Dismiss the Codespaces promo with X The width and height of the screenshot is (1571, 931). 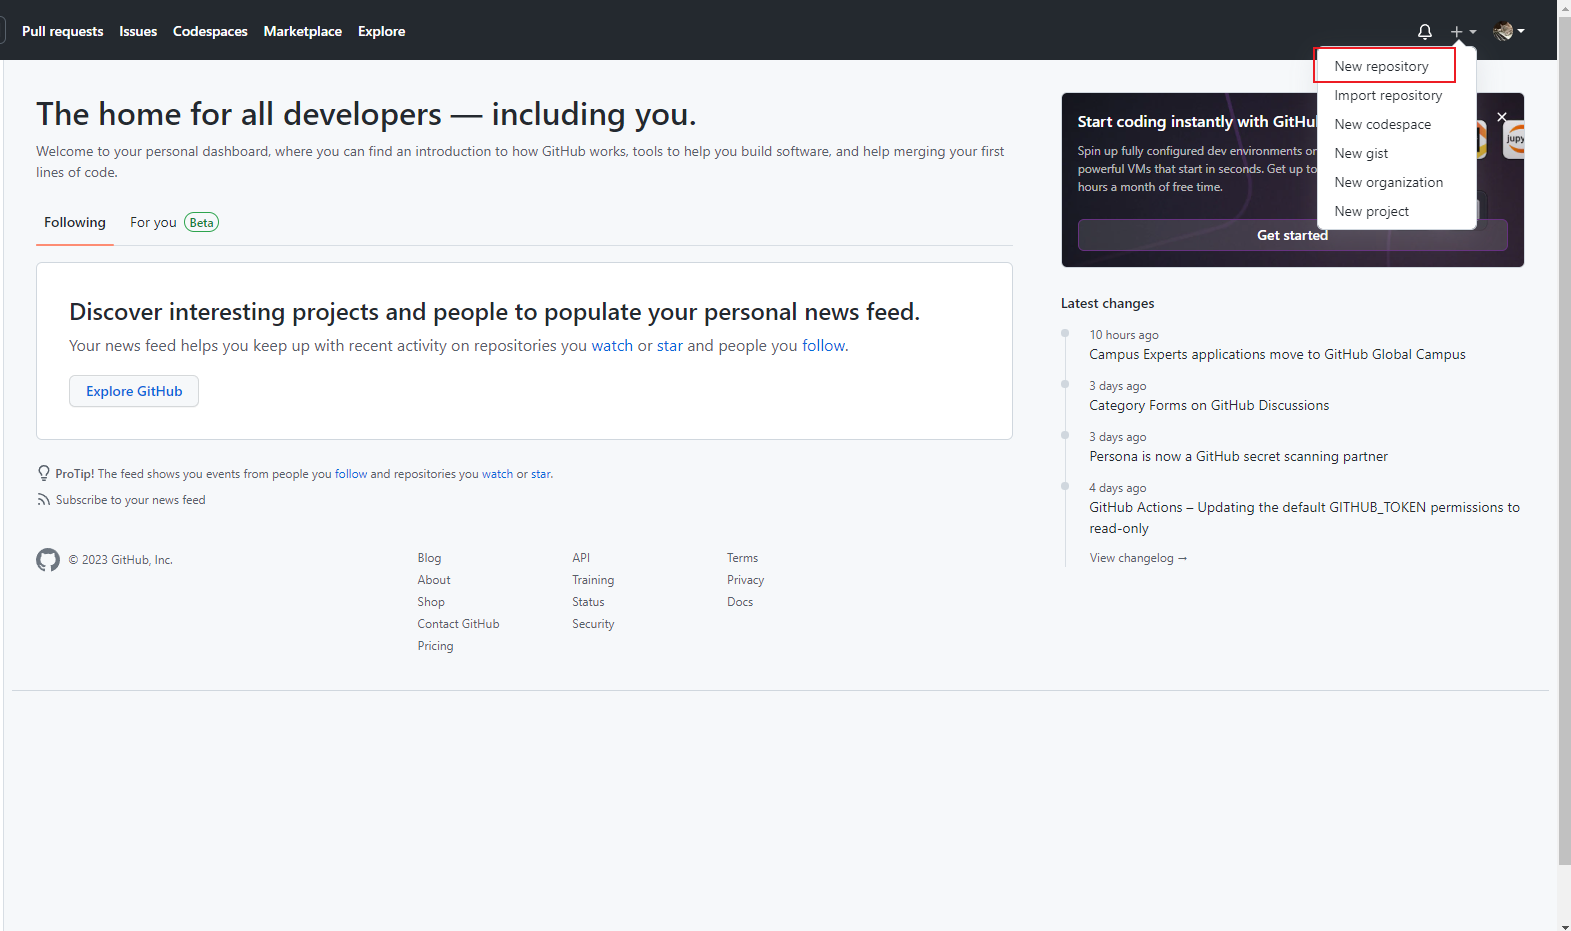click(x=1501, y=117)
